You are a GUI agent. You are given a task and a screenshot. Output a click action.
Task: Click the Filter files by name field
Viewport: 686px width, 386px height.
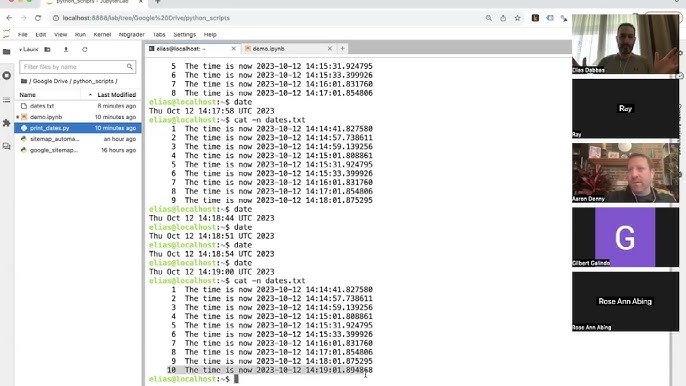click(x=77, y=67)
